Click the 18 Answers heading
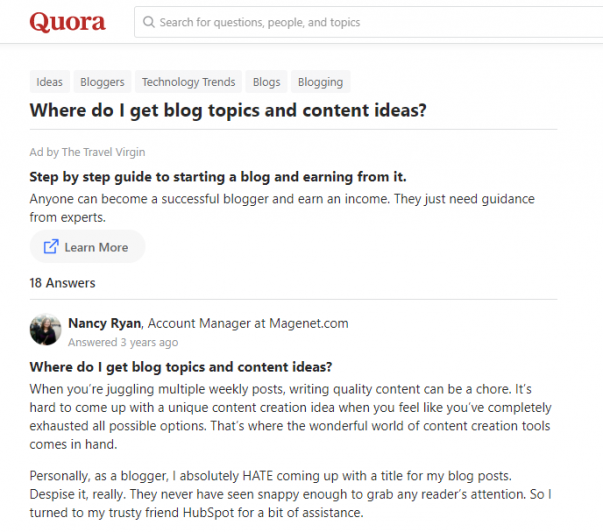The height and width of the screenshot is (532, 603). coord(62,283)
